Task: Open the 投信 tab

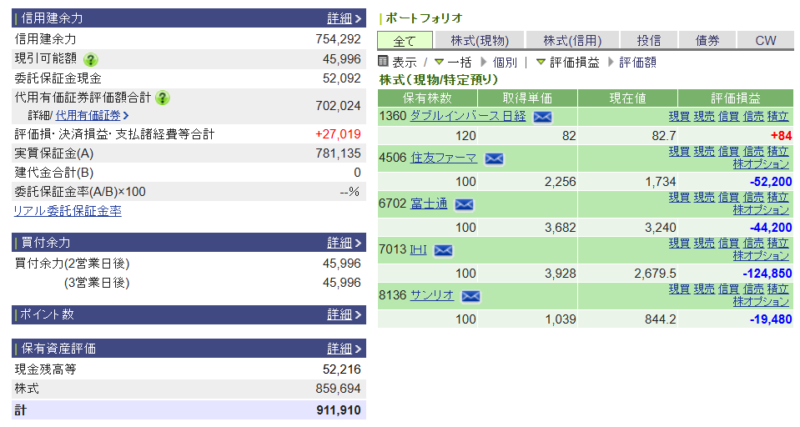Action: [648, 41]
